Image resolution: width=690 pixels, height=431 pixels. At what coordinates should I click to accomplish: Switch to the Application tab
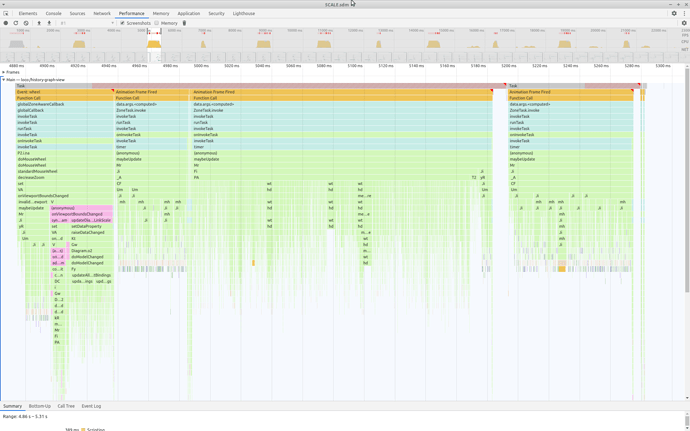[188, 14]
